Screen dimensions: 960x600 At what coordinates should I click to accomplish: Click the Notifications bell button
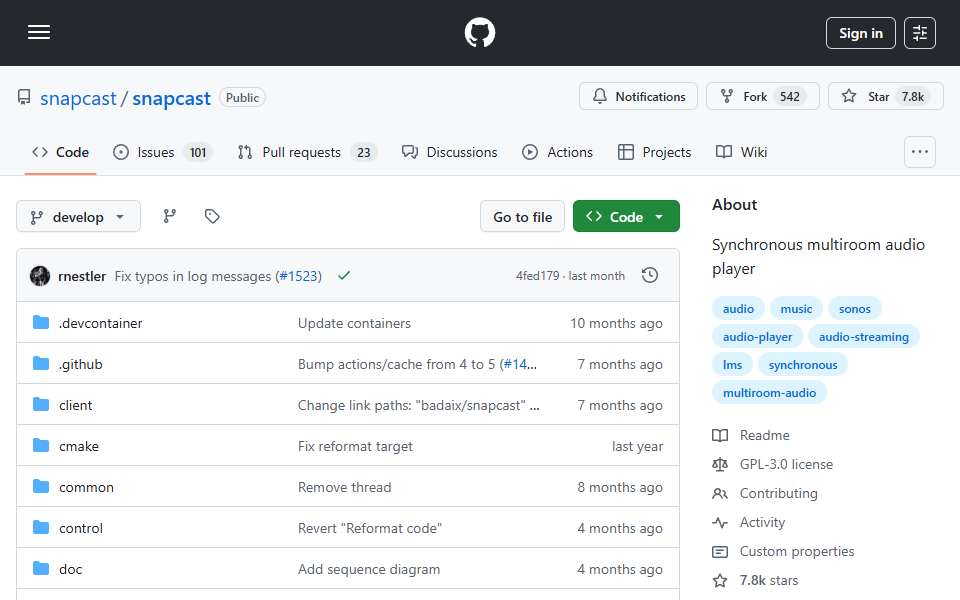[639, 97]
